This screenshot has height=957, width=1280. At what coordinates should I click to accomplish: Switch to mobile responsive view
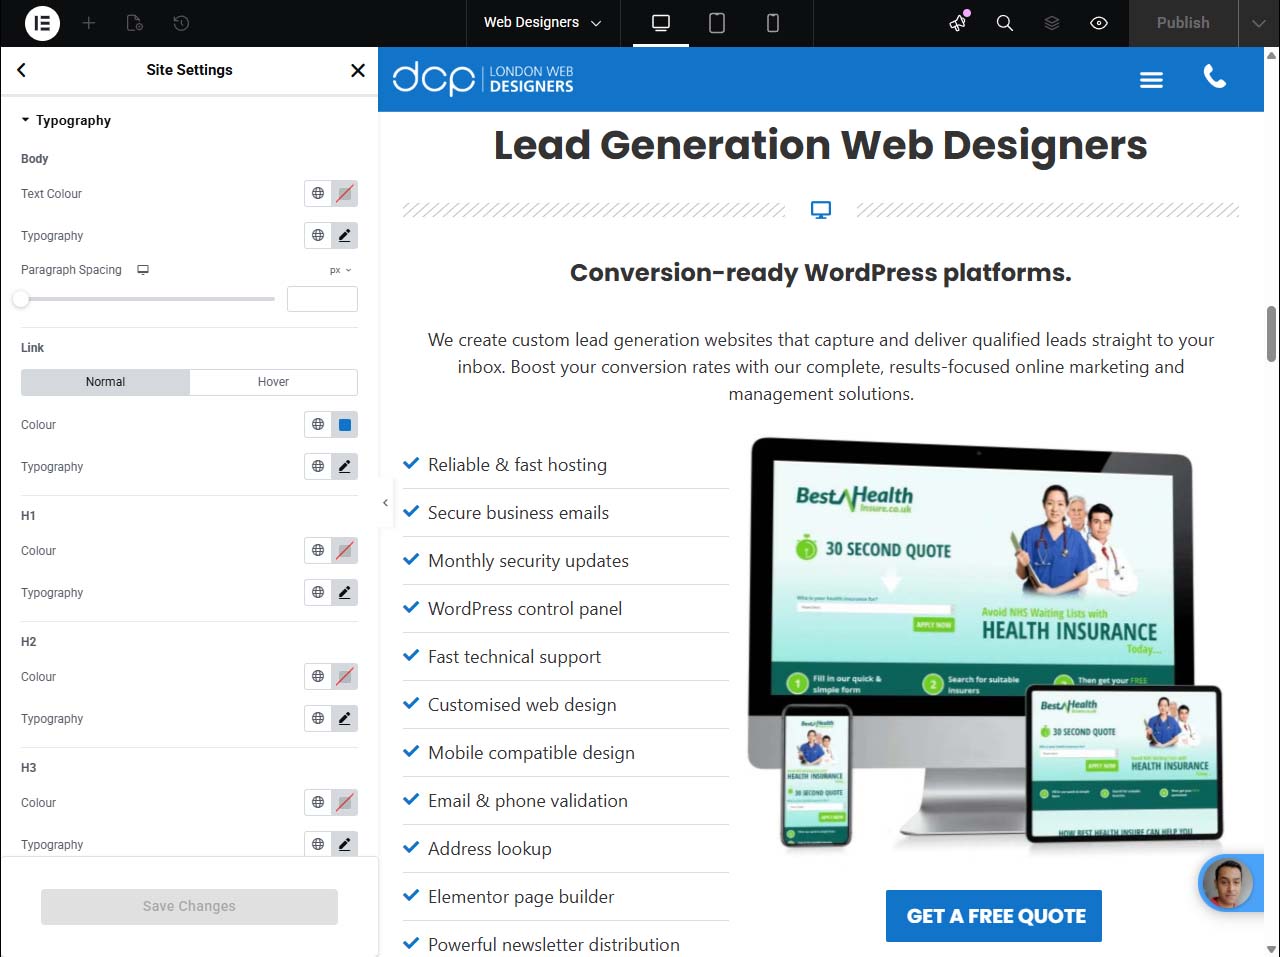773,23
